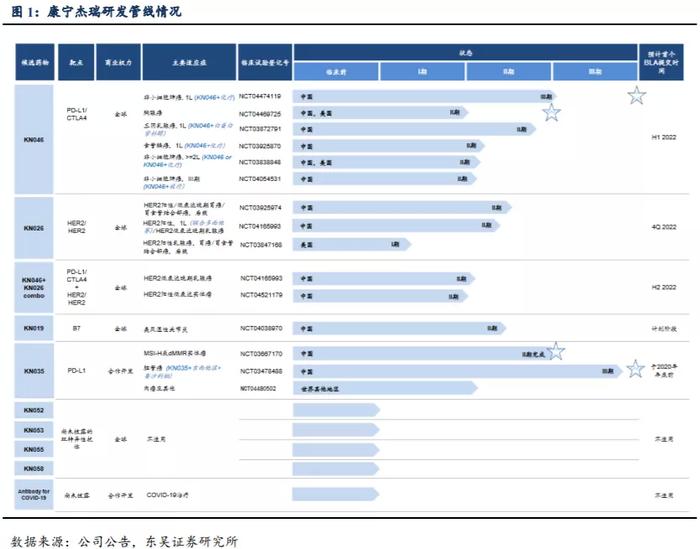Viewport: 700px width, 549px height.
Task: Select the KN053 drug cell
Action: coord(34,430)
